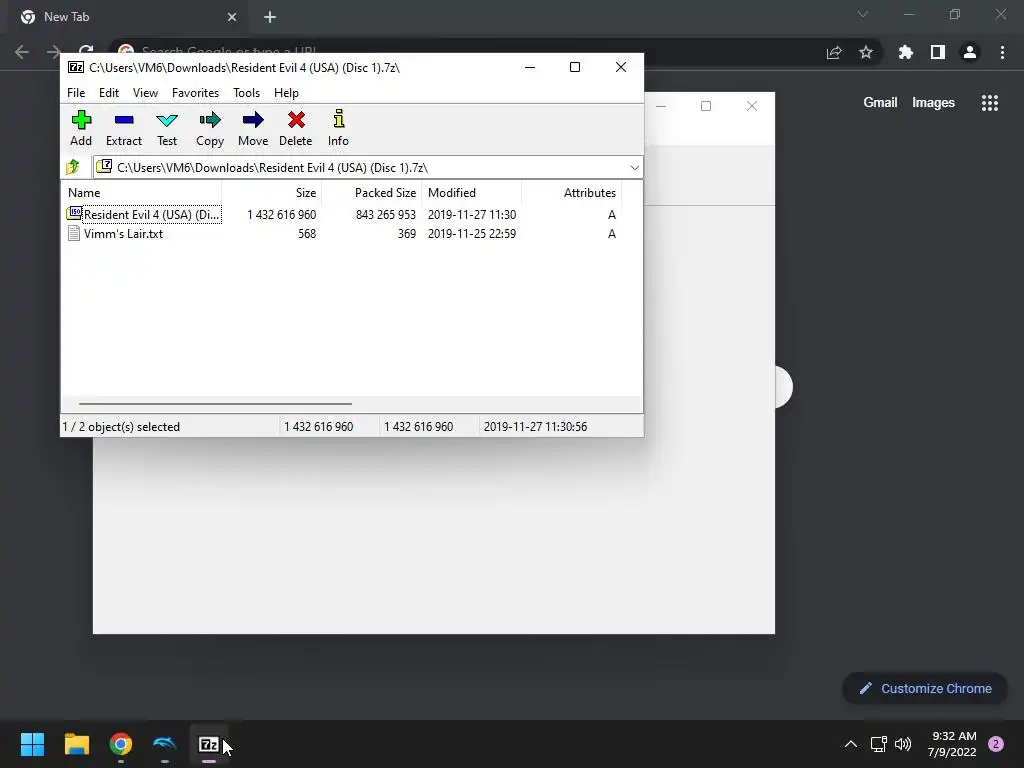Screen dimensions: 1024x768
Task: Go up one folder level in 7-Zip
Action: point(73,167)
